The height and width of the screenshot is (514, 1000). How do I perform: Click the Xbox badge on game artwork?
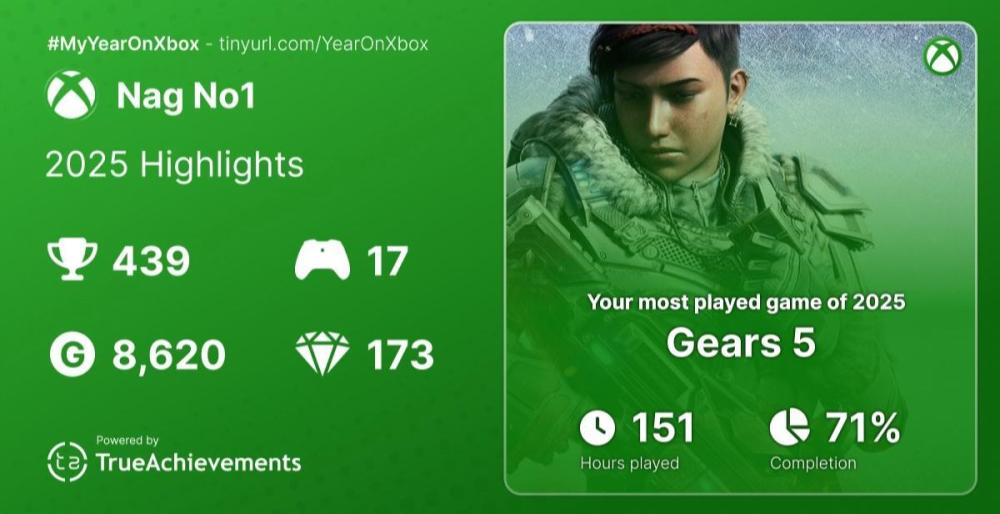pos(942,56)
